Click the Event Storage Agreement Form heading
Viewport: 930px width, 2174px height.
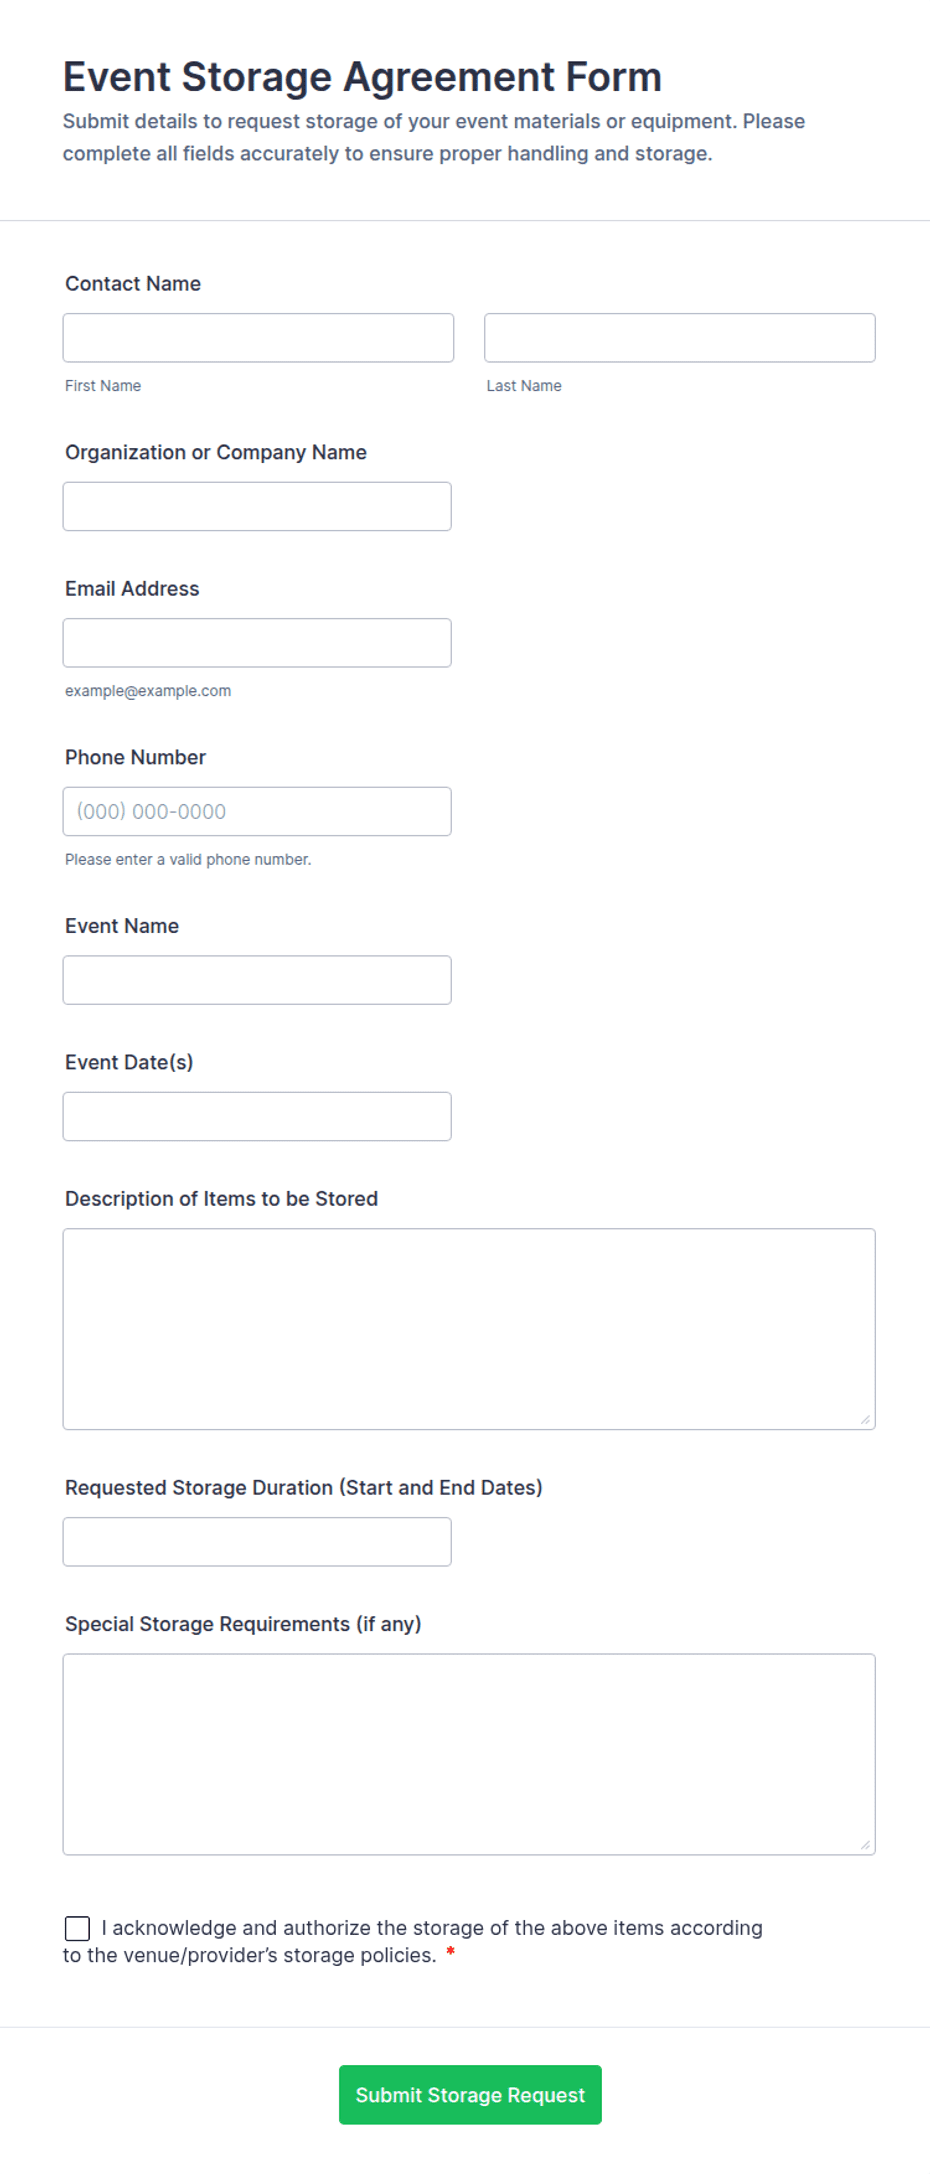362,77
